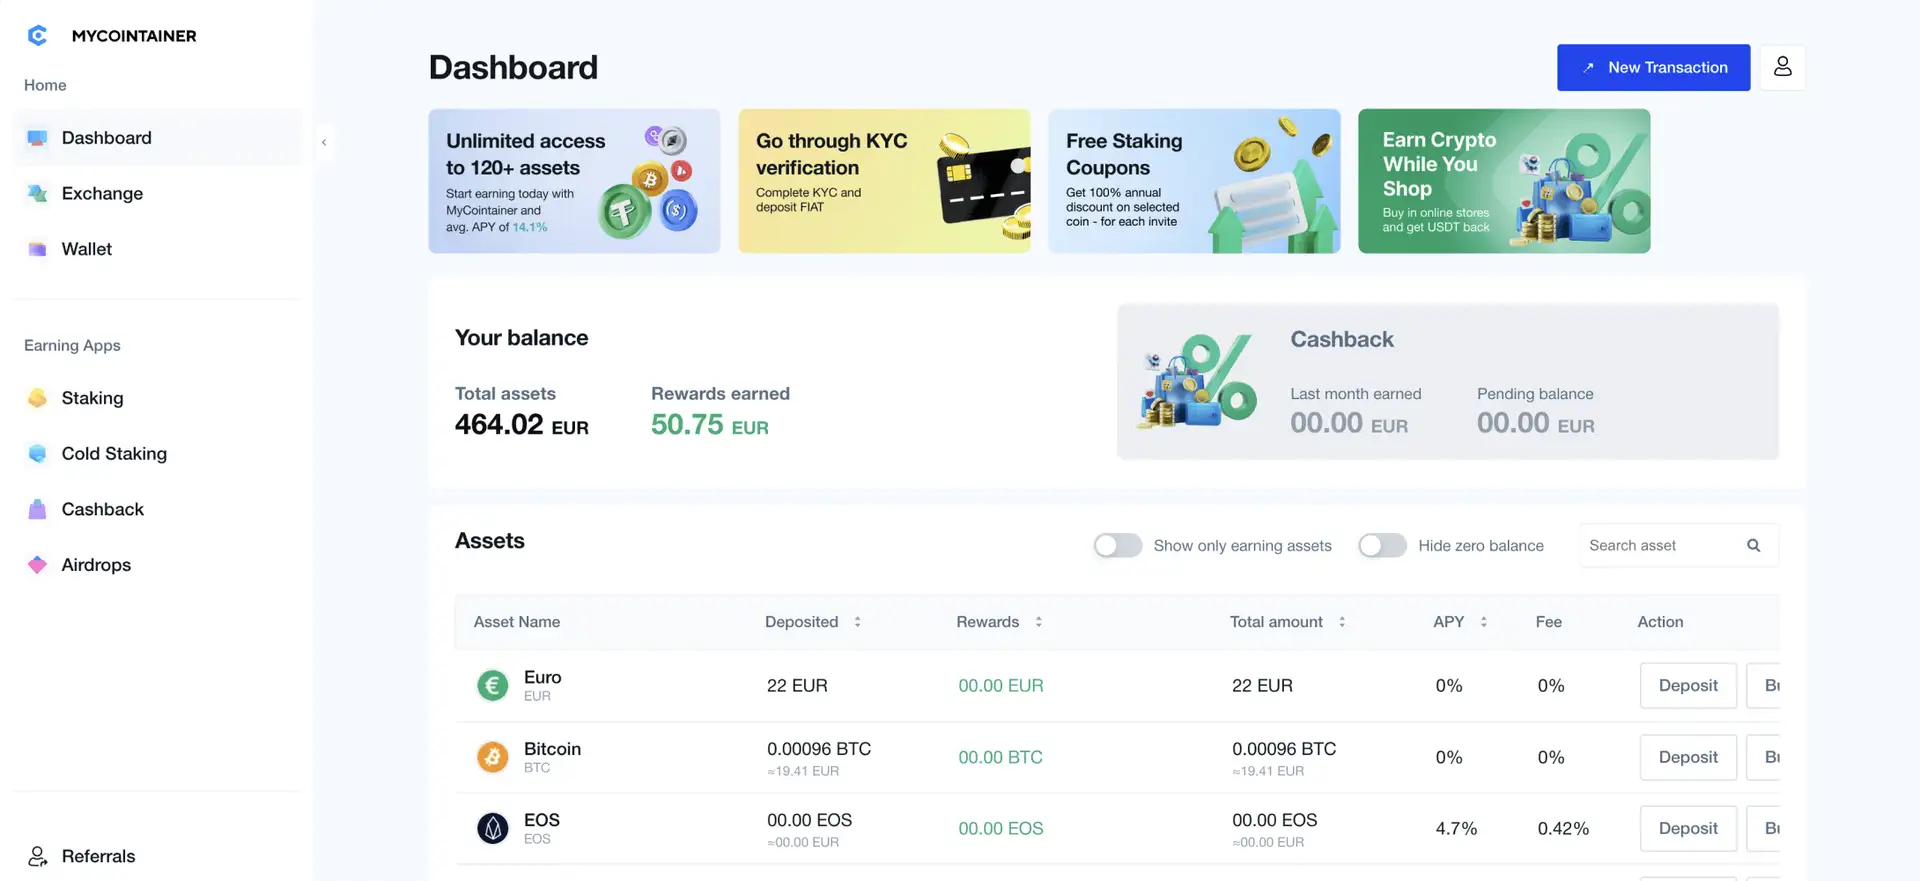Open user profile account icon
Screen dimensions: 1920x881
1782,67
